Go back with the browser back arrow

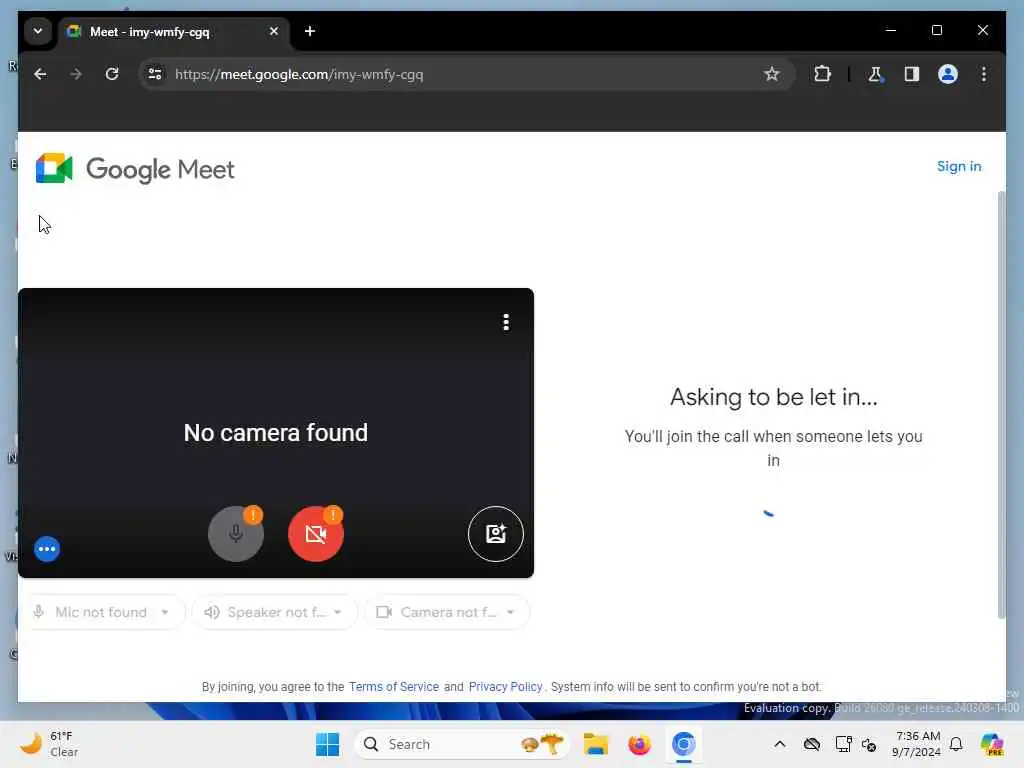coord(40,74)
